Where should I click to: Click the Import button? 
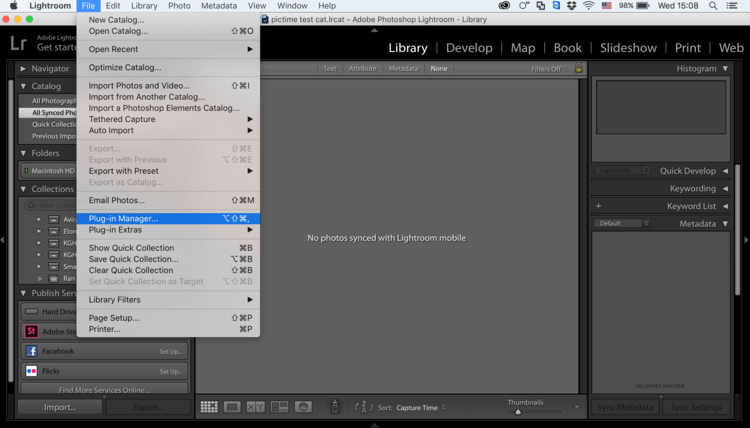tap(60, 407)
